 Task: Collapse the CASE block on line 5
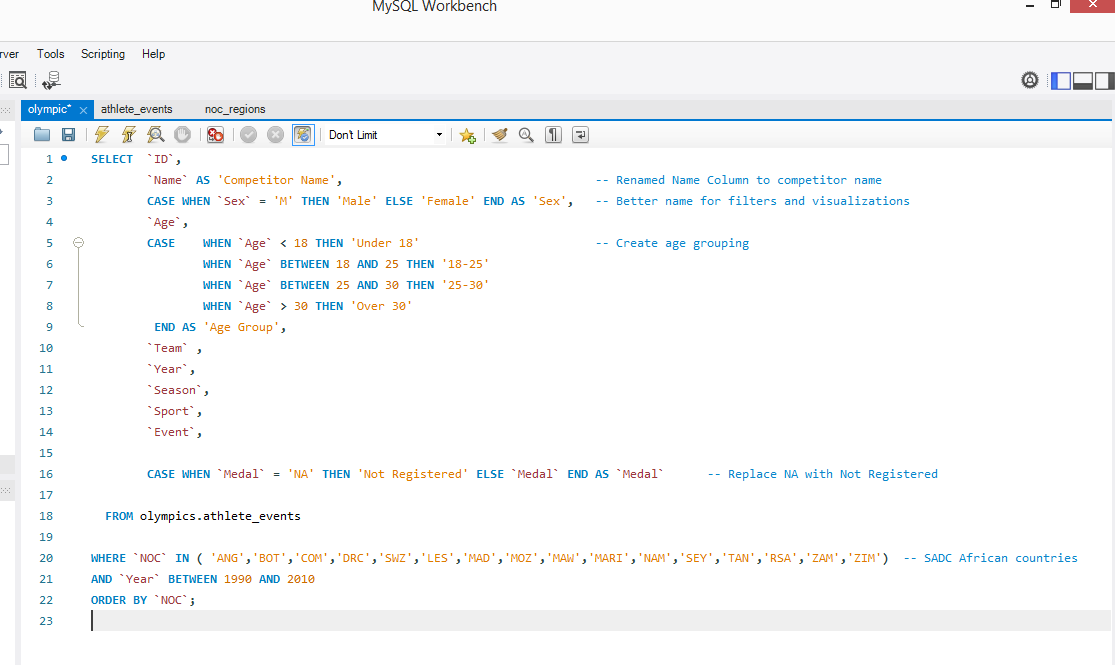(79, 243)
